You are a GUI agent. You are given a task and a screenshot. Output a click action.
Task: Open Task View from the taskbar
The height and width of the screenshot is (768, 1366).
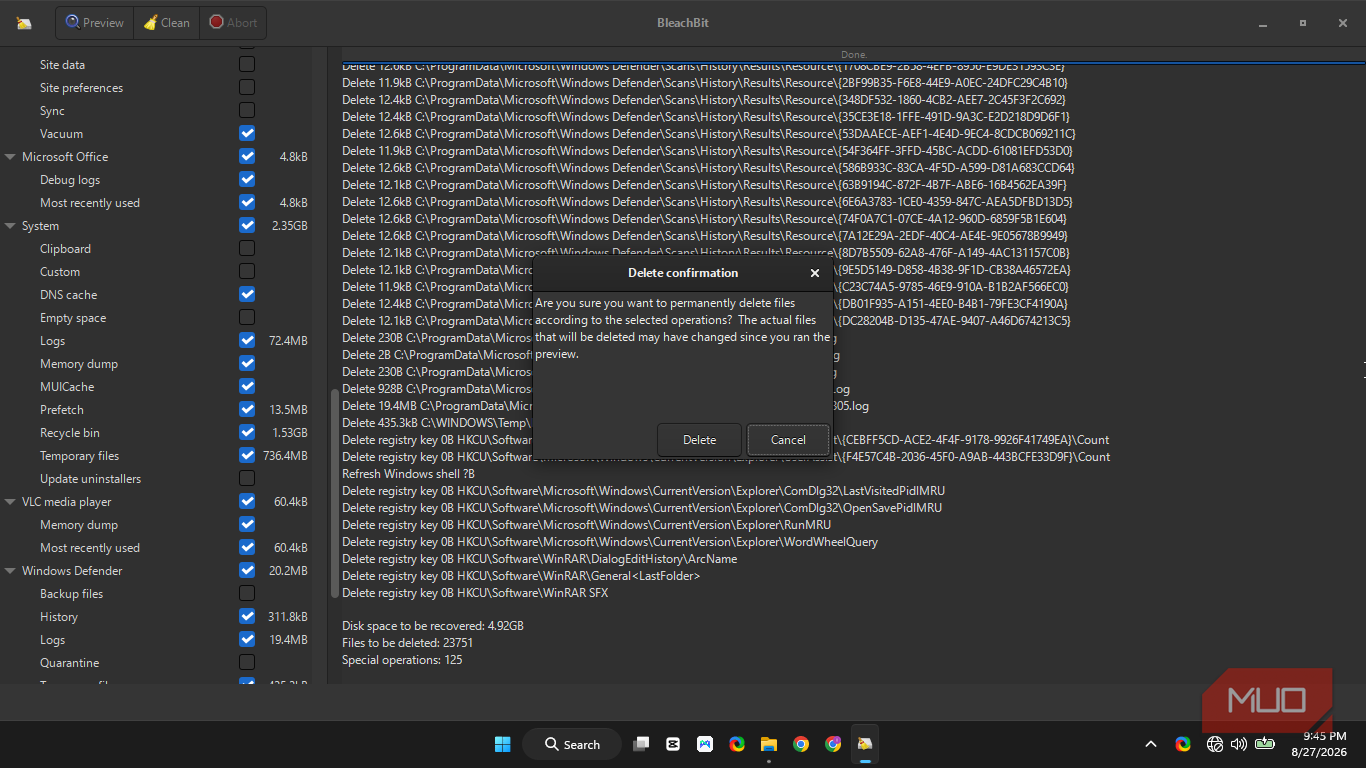pos(641,744)
